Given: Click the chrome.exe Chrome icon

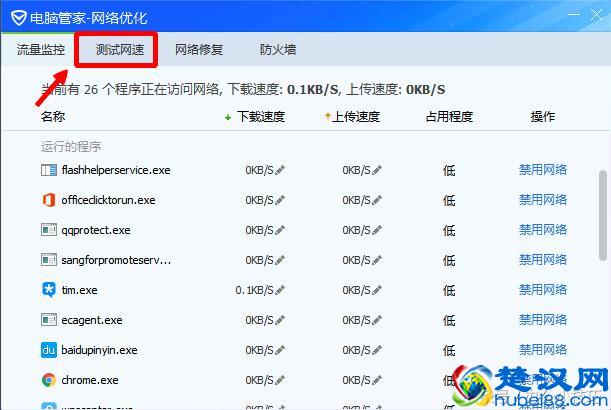Looking at the screenshot, I should [49, 380].
